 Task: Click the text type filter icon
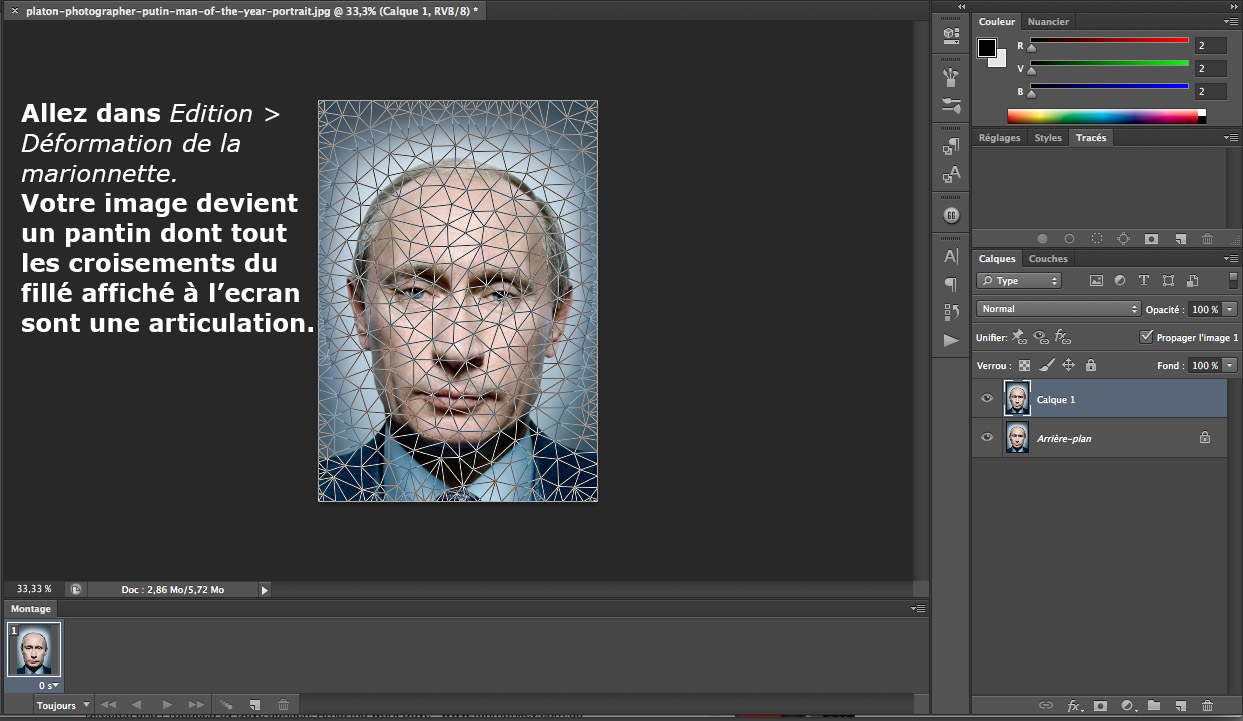(1143, 281)
